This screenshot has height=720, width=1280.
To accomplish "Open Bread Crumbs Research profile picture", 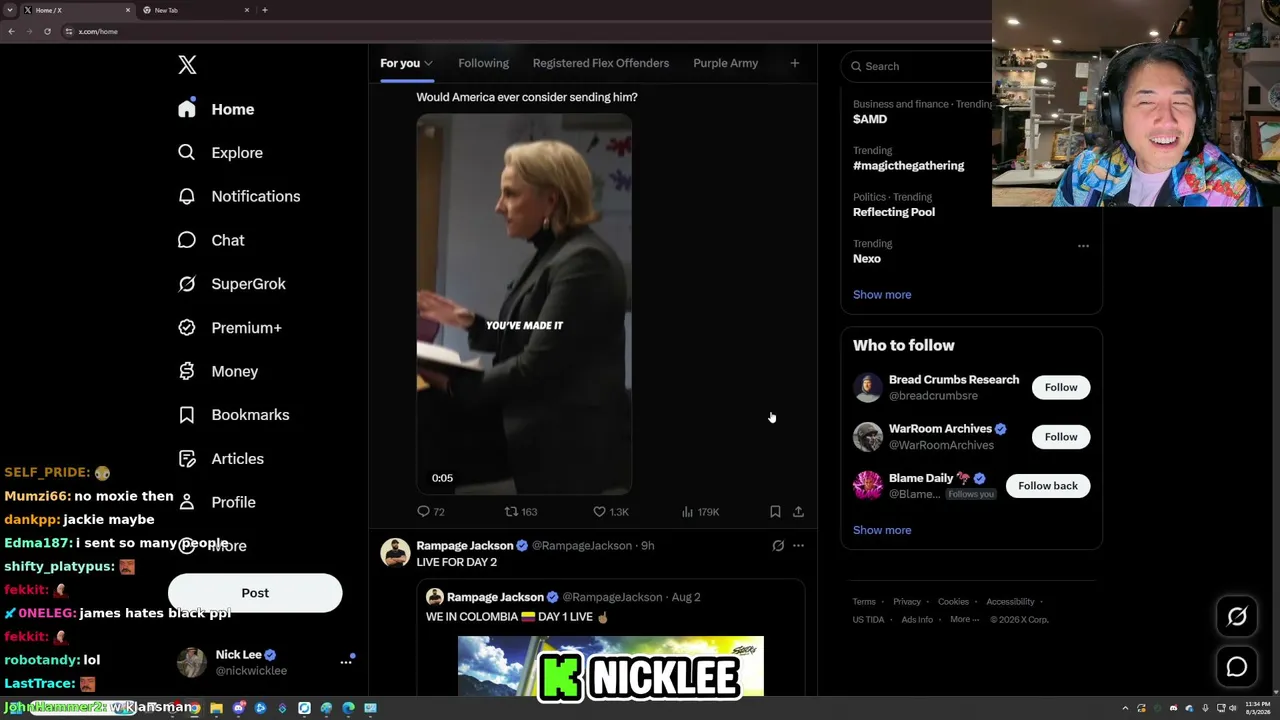I will coord(868,388).
